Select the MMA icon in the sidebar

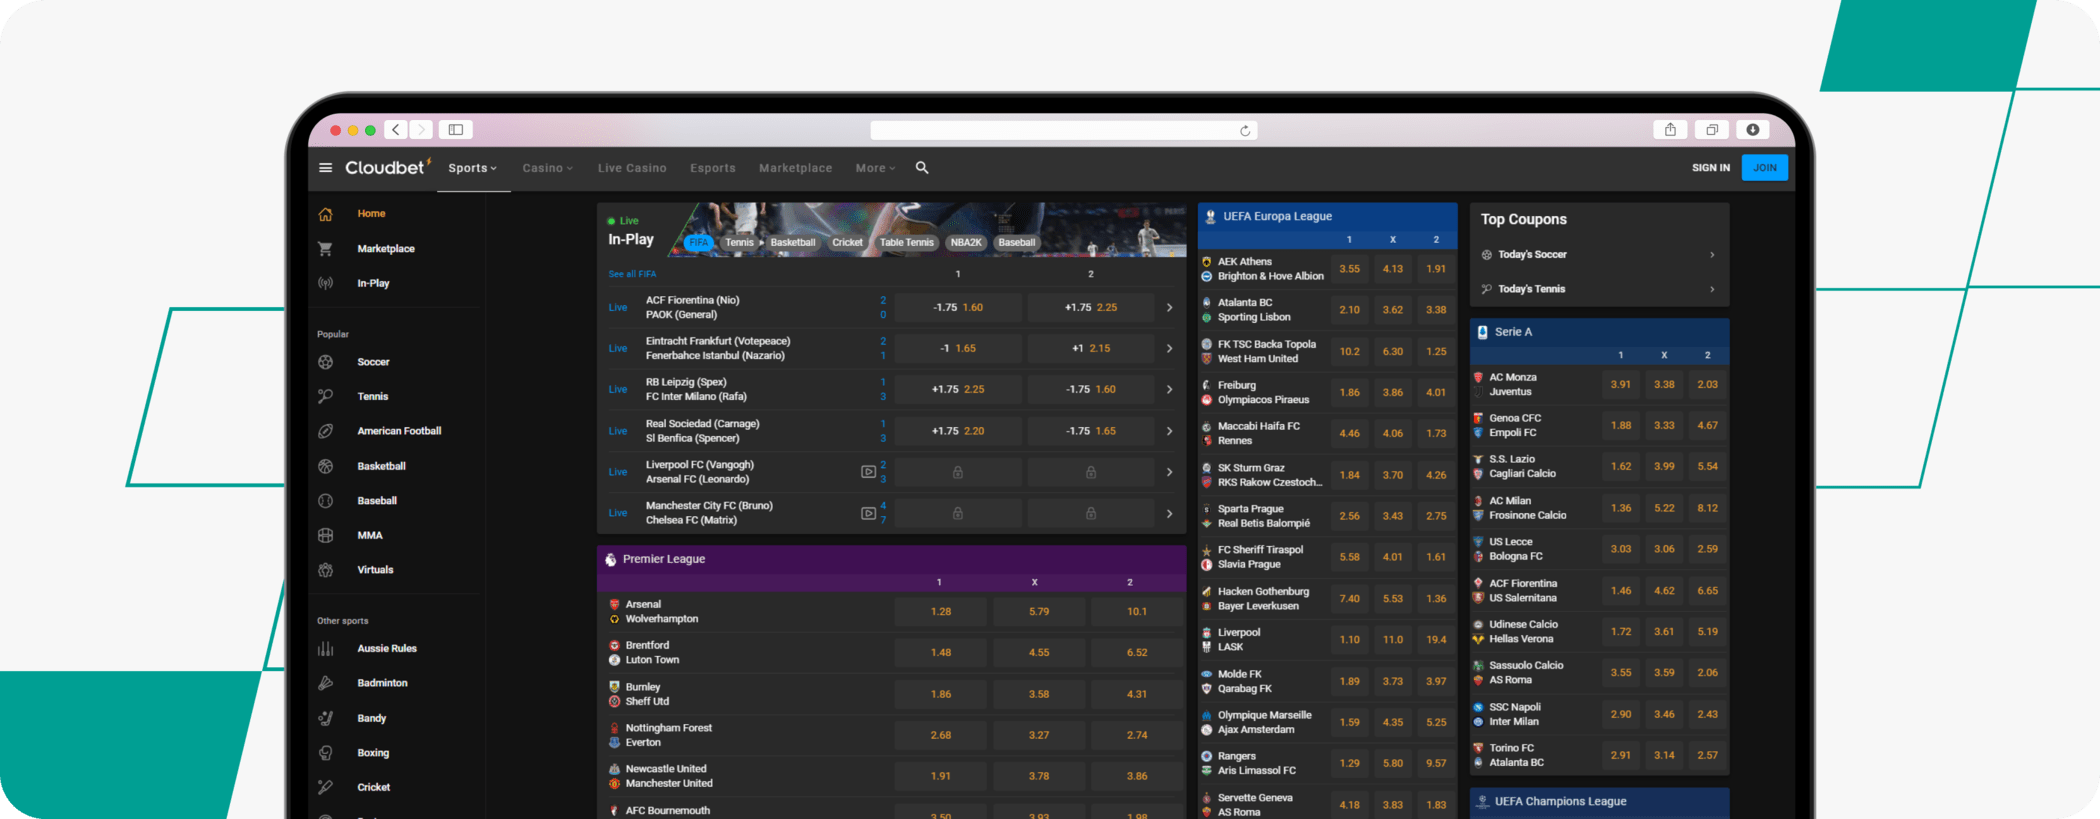click(x=325, y=535)
